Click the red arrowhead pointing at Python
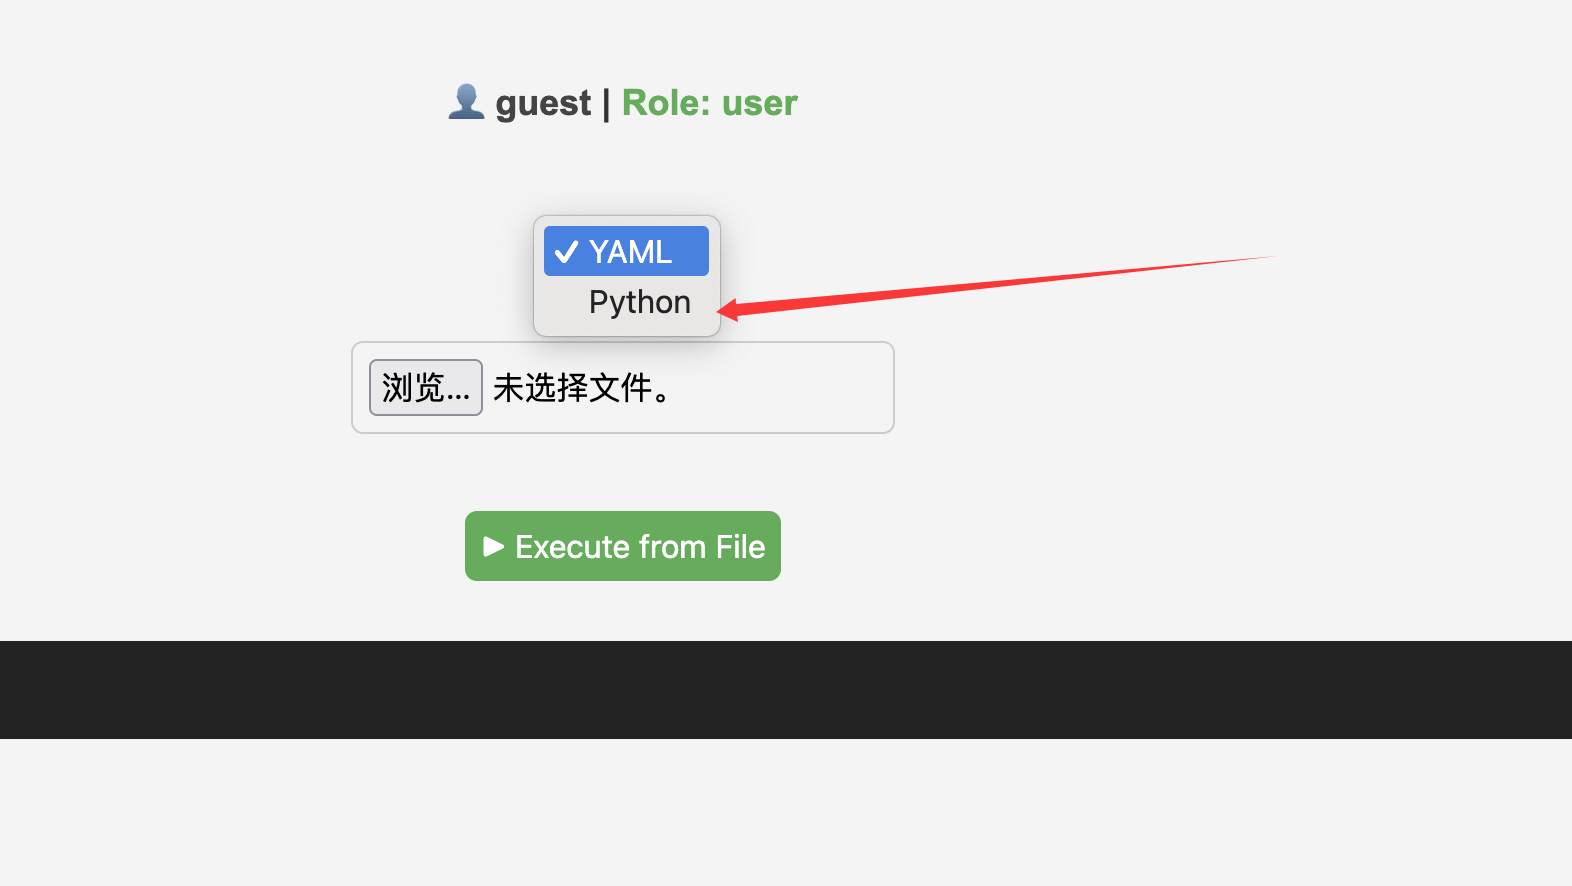 728,310
